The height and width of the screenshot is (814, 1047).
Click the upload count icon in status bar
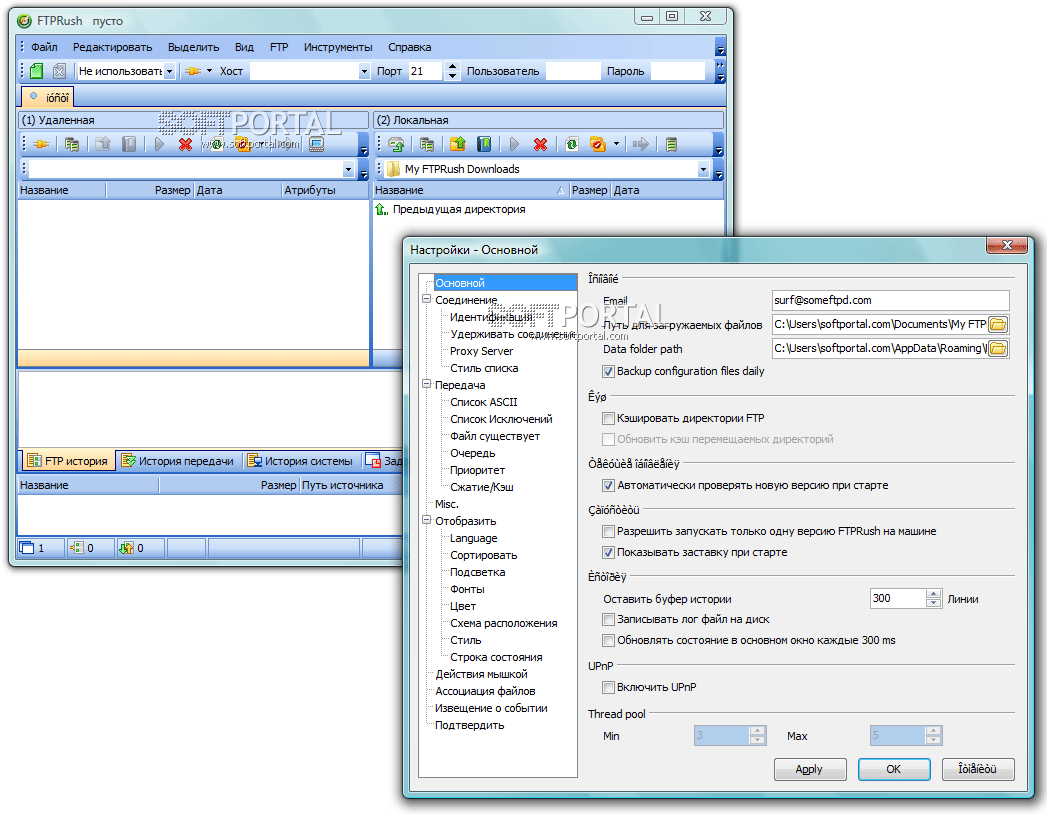pyautogui.click(x=126, y=548)
